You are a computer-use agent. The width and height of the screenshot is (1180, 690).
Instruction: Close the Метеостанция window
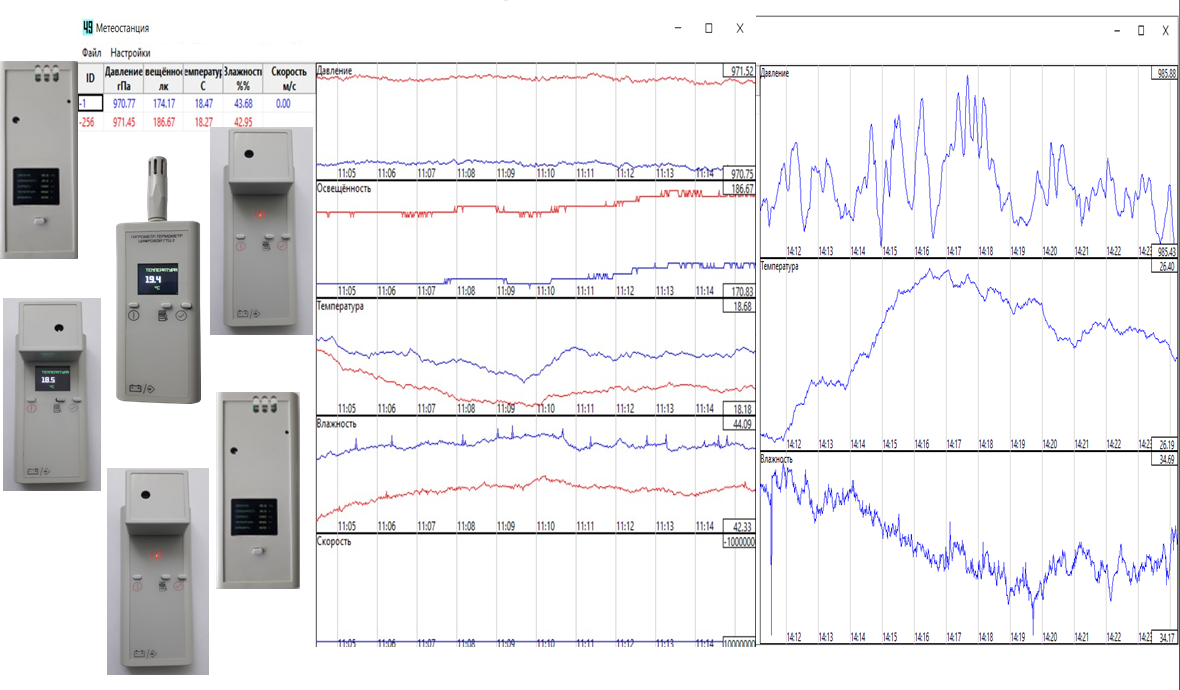pos(740,29)
